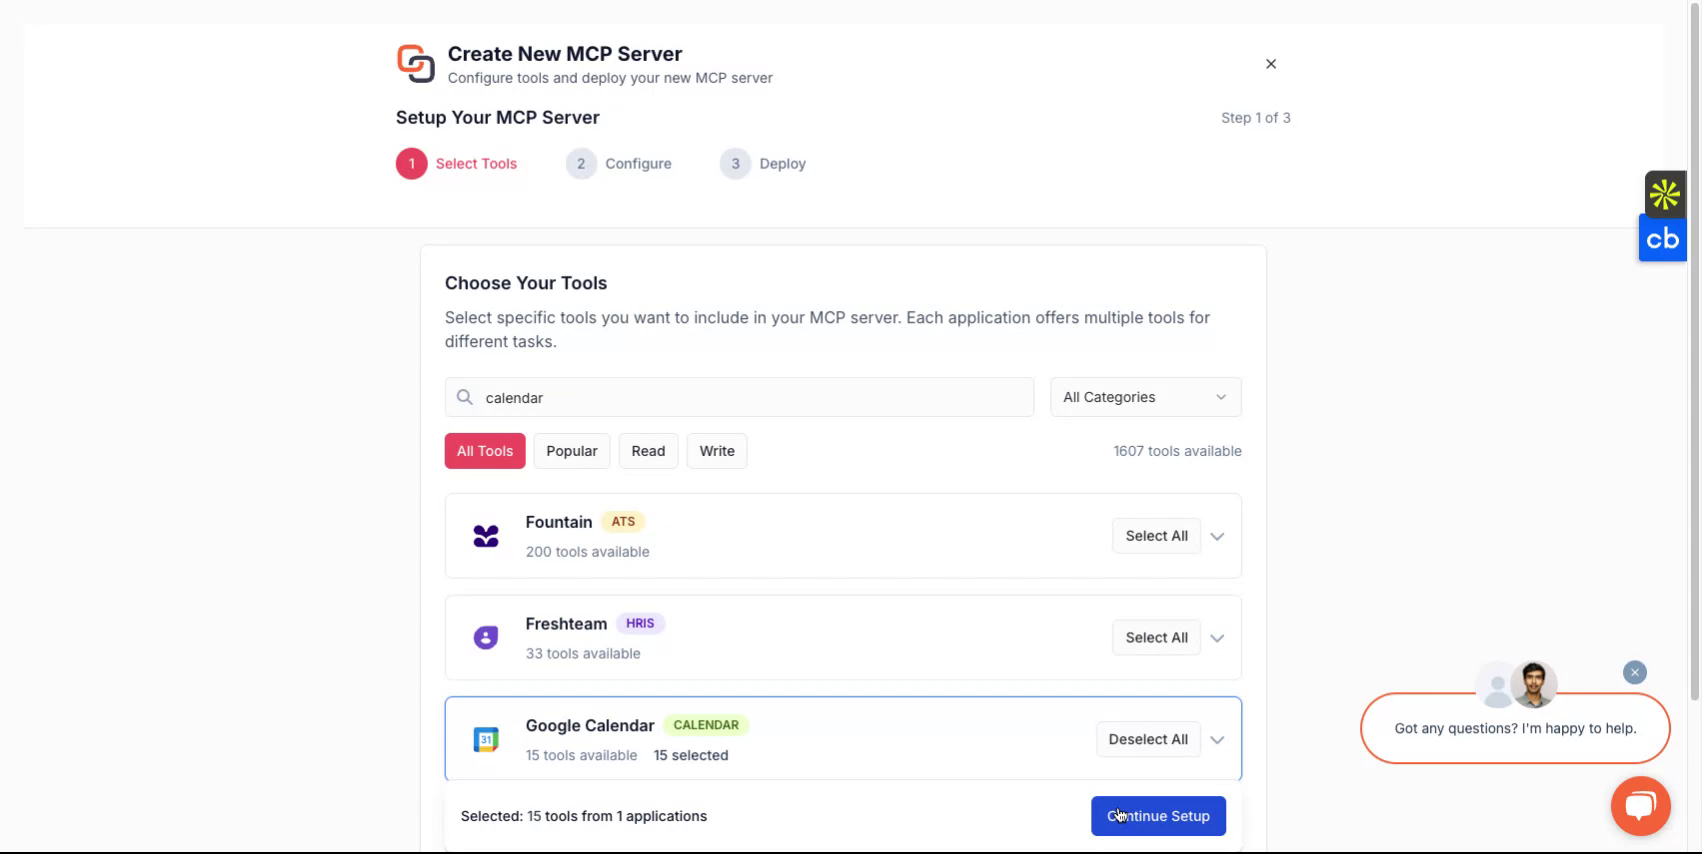Screen dimensions: 1702x854
Task: Click the Google Calendar app icon
Action: point(486,740)
